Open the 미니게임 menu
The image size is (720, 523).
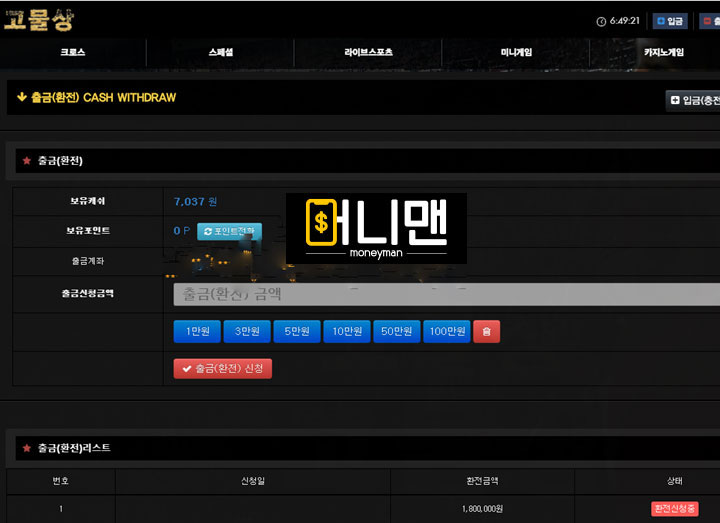click(516, 53)
